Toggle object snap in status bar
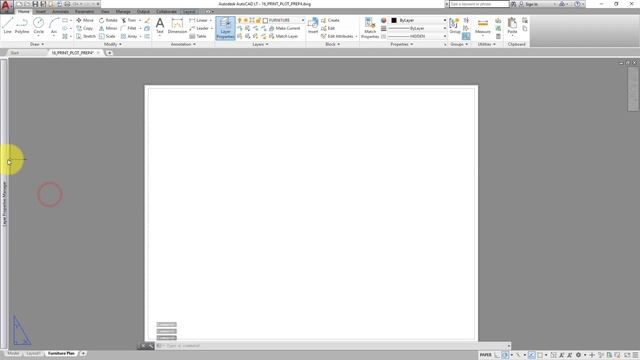Screen dimensions: 640x360 (540, 355)
